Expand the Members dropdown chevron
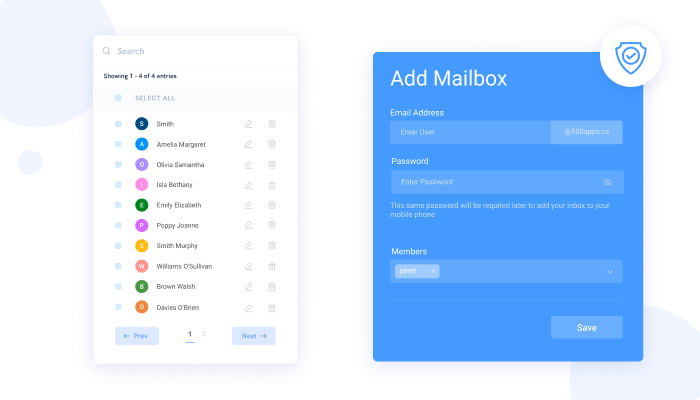 click(x=610, y=271)
